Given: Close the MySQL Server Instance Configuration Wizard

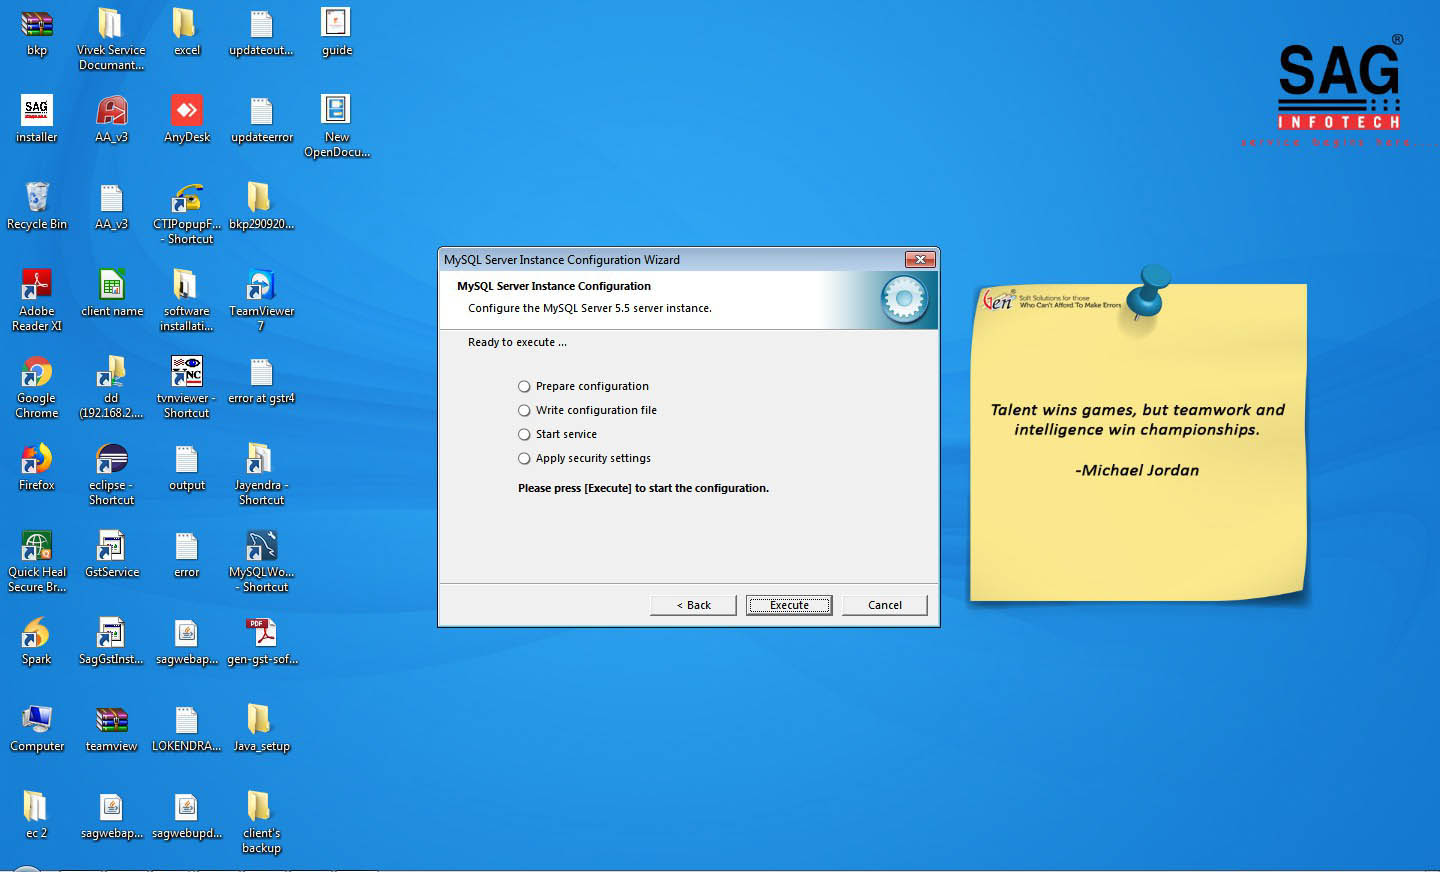Looking at the screenshot, I should pyautogui.click(x=919, y=260).
